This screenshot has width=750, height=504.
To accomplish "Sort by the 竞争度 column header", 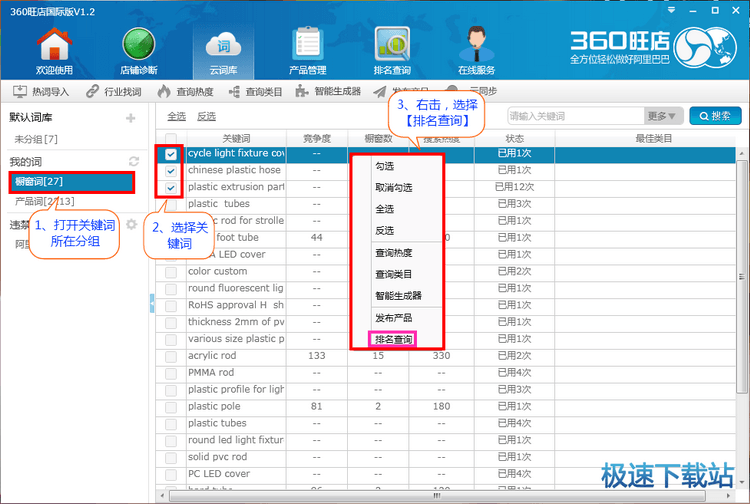I will (x=317, y=139).
